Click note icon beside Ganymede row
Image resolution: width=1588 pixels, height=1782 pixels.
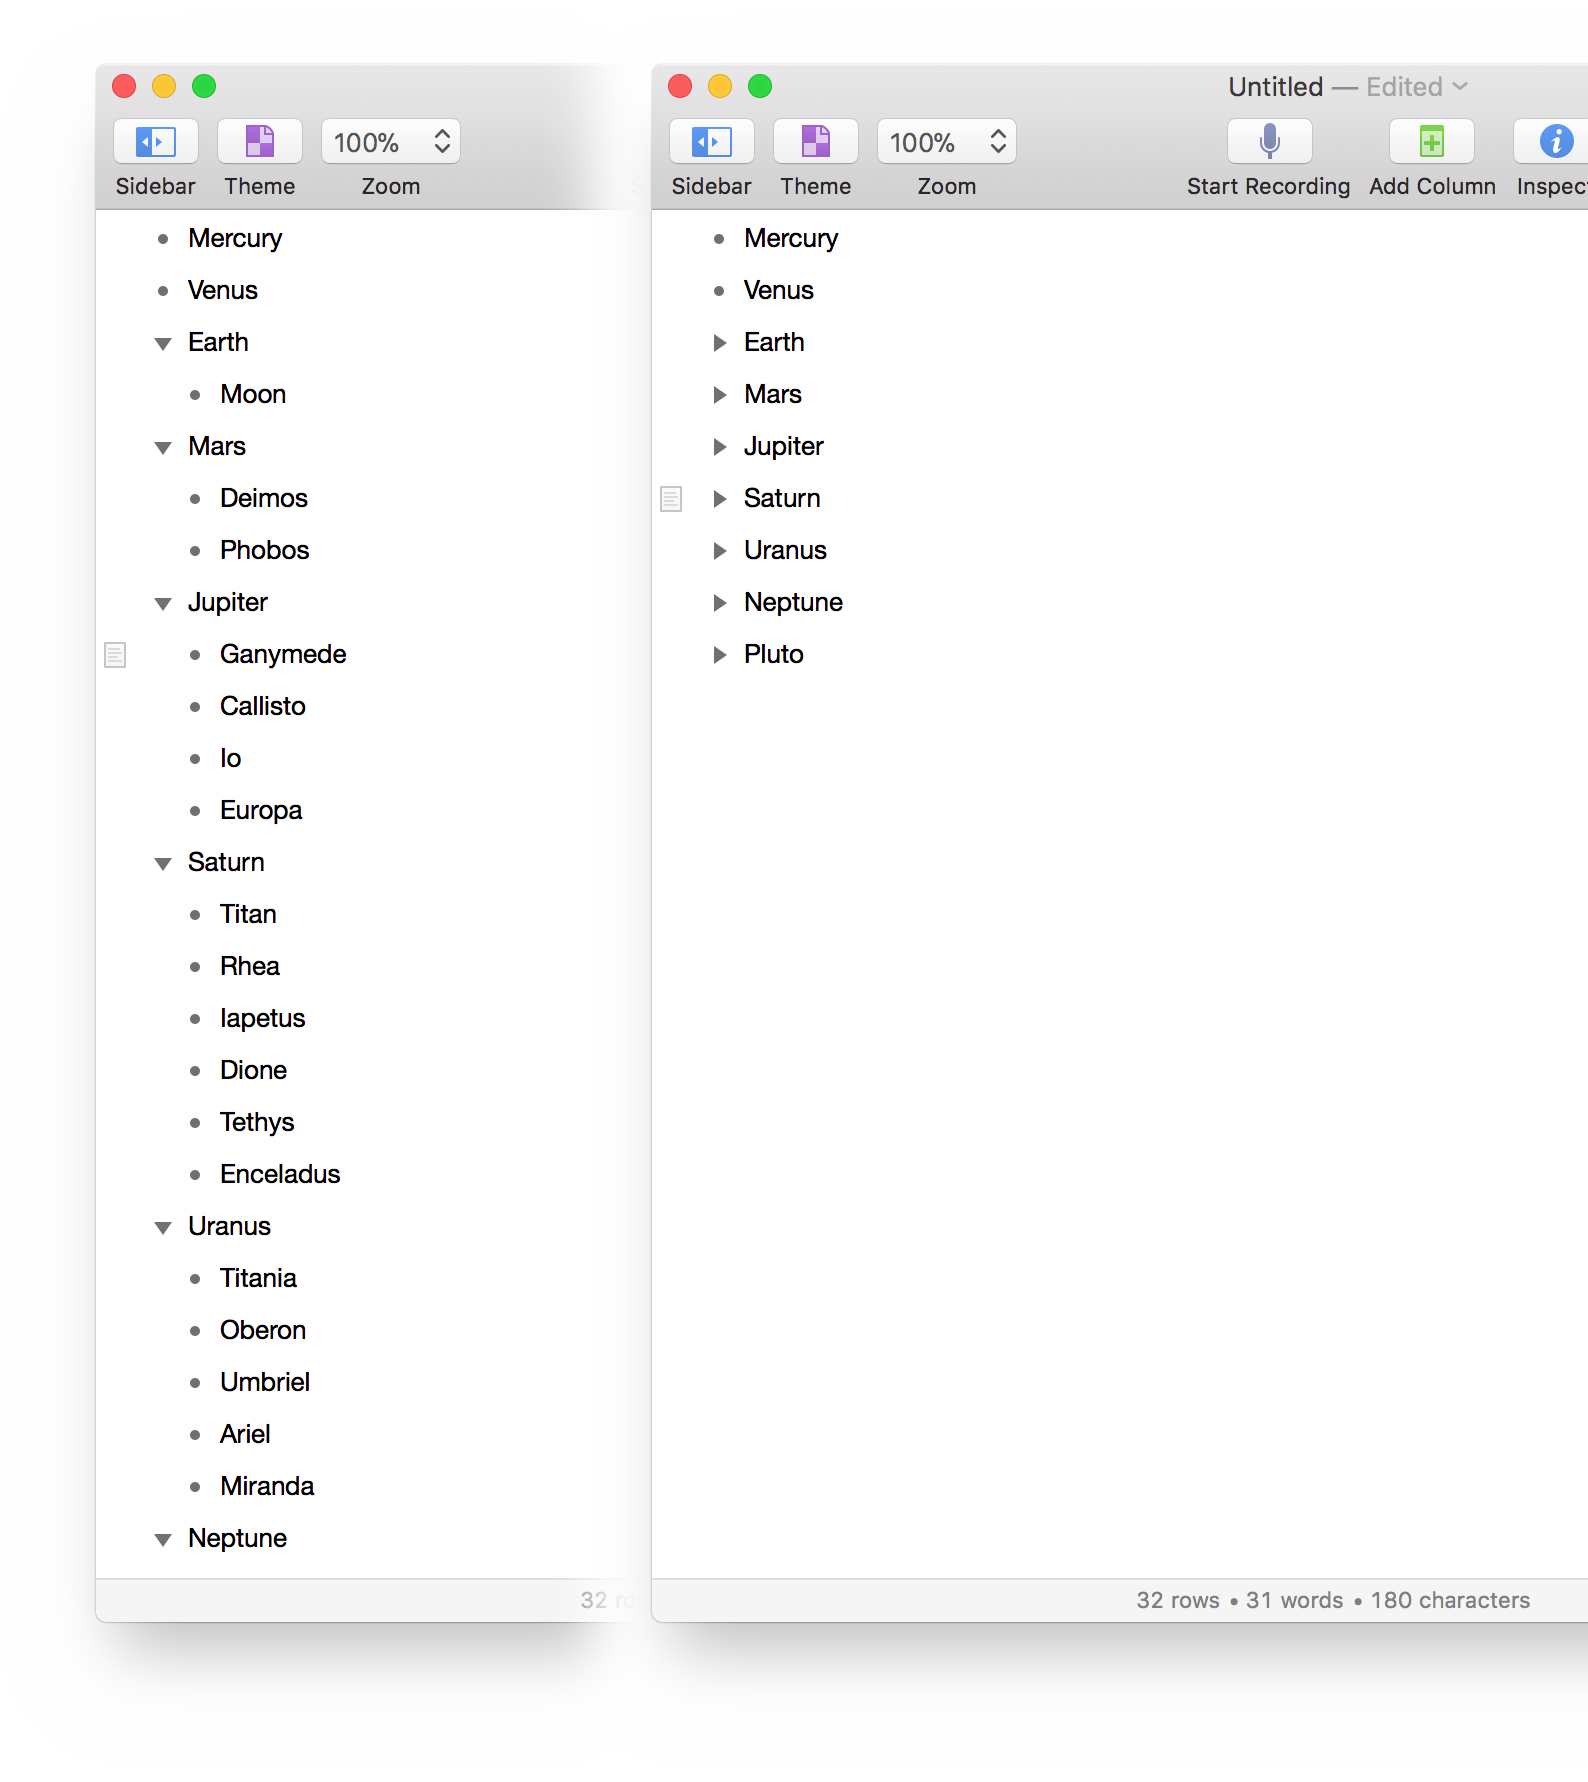tap(115, 655)
